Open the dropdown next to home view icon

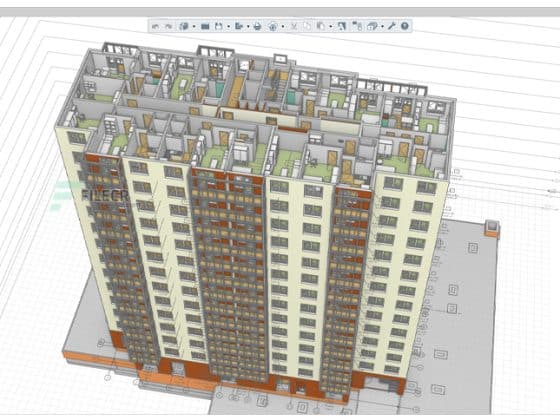(283, 26)
